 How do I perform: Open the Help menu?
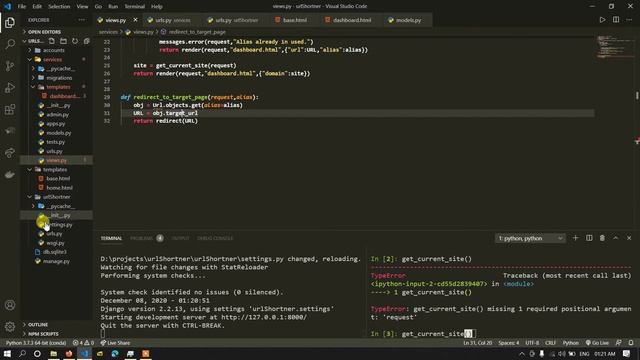157,7
